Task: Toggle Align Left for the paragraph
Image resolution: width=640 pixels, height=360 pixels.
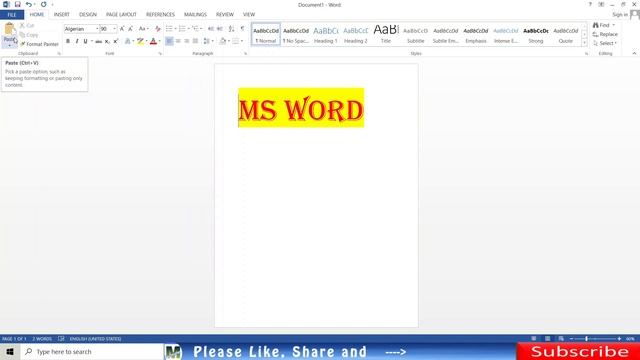Action: (169, 41)
